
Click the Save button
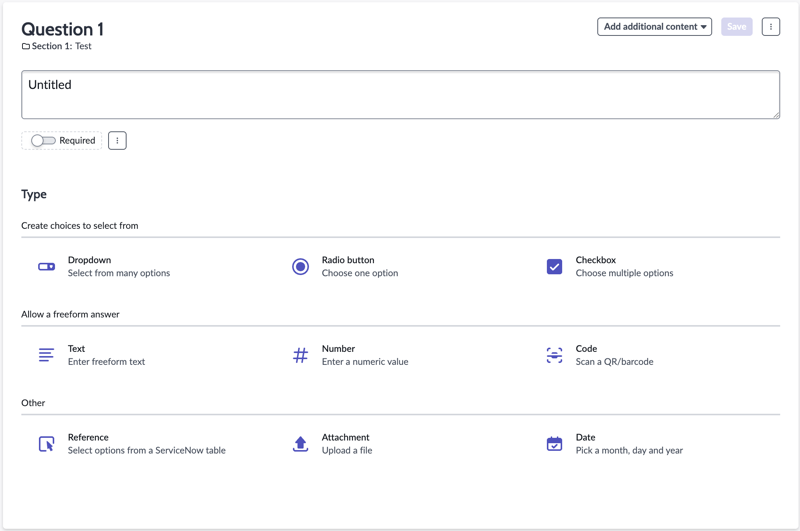coord(737,27)
